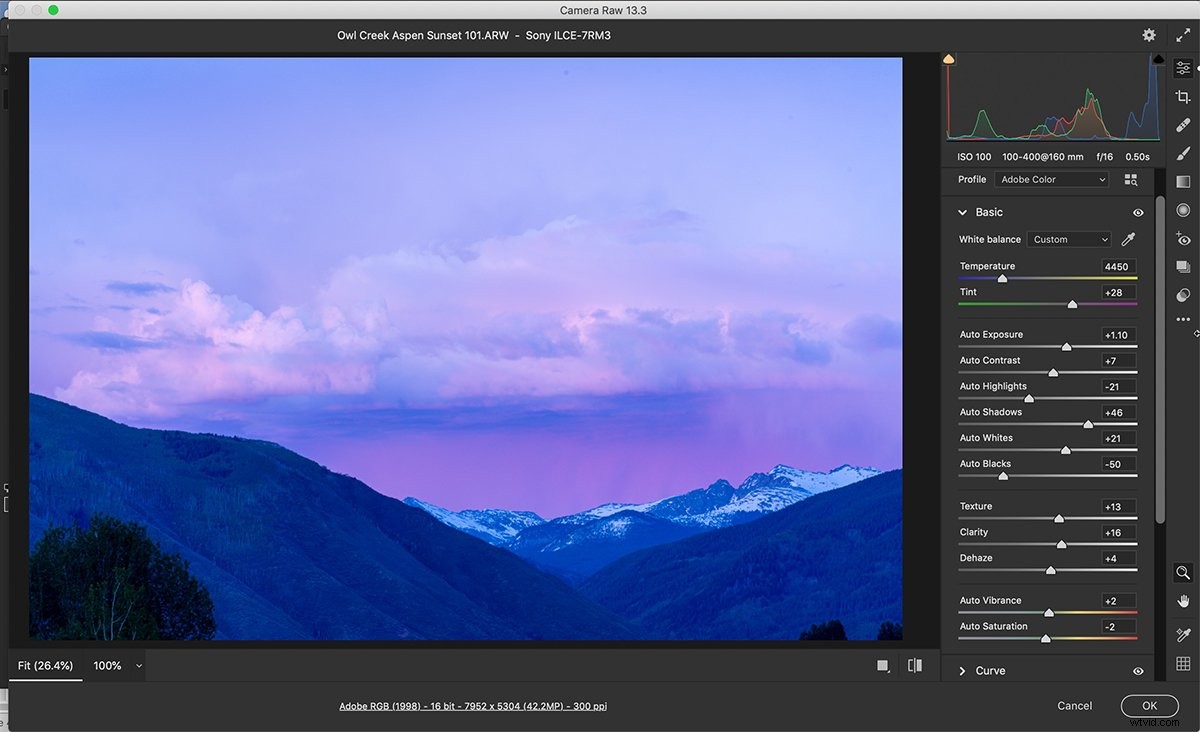Select the Hand tool
Viewport: 1200px width, 732px height.
click(x=1183, y=603)
